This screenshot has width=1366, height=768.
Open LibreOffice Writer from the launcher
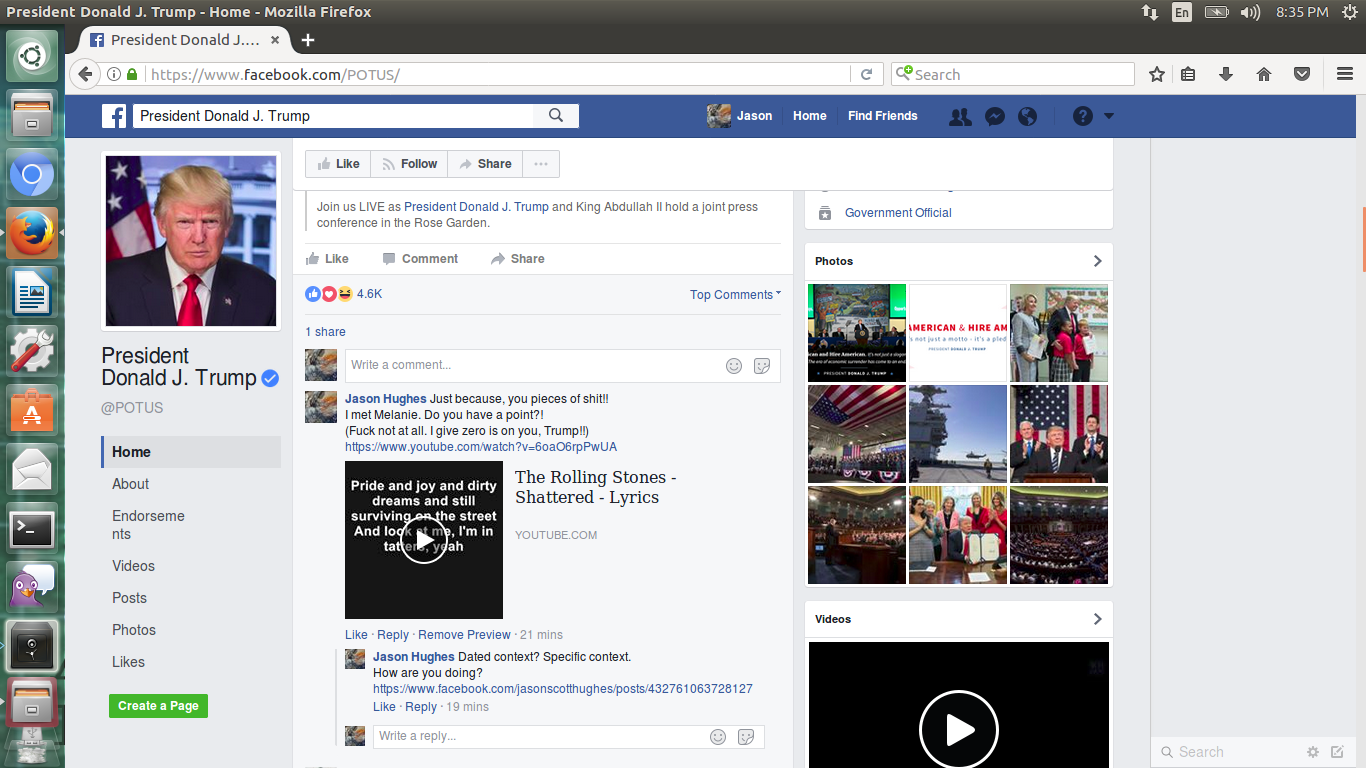click(x=32, y=294)
